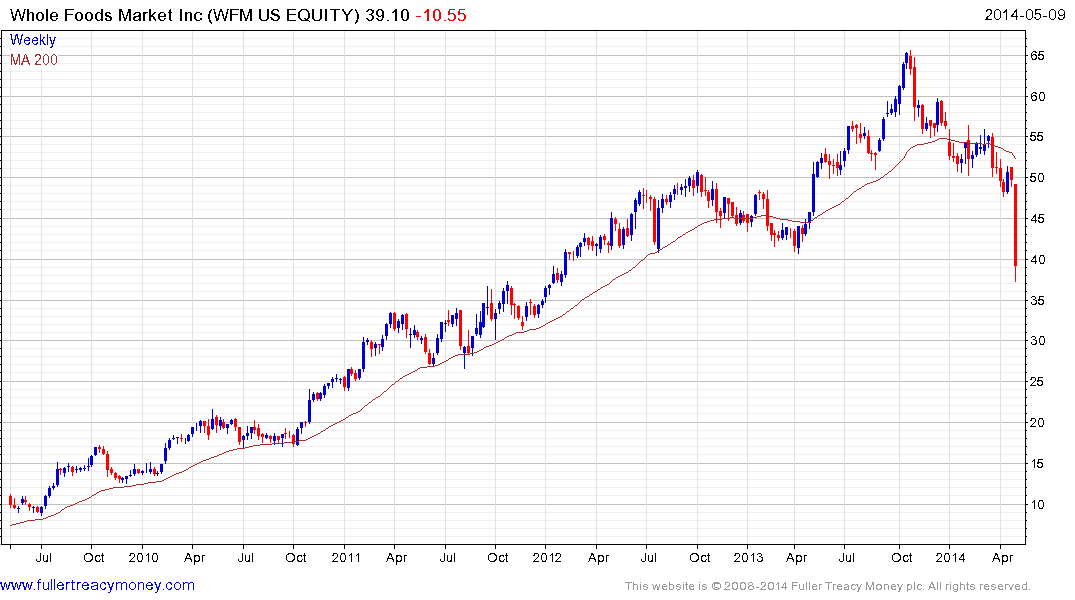The height and width of the screenshot is (600, 1075).
Task: Click the 2014 year label on time axis
Action: (x=950, y=557)
